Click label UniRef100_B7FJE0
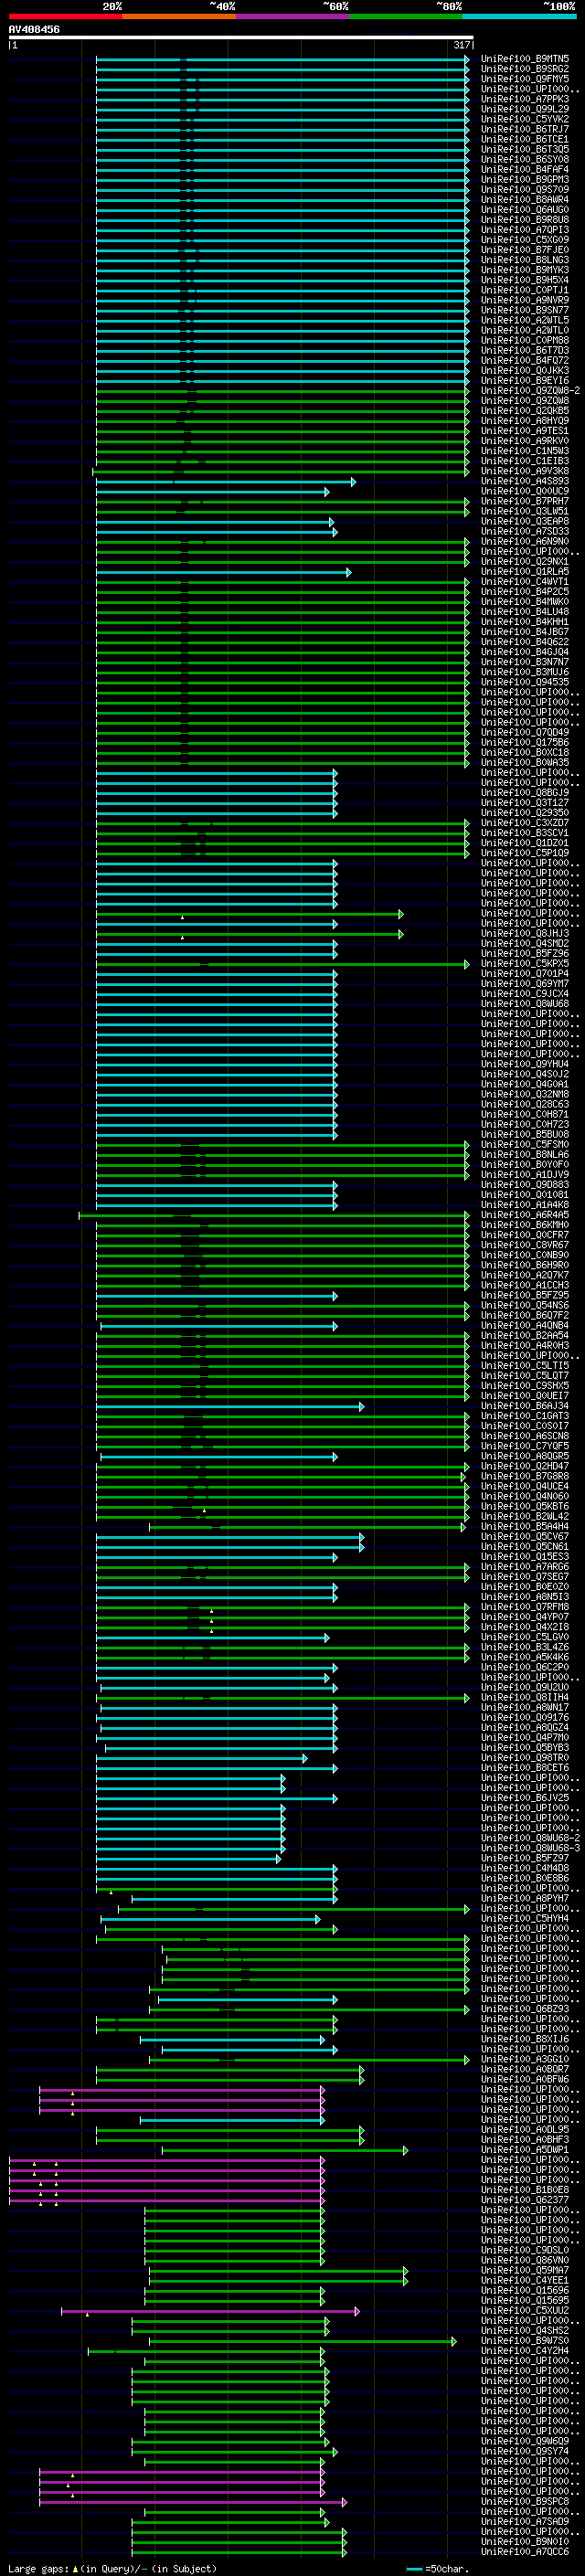 click(525, 250)
